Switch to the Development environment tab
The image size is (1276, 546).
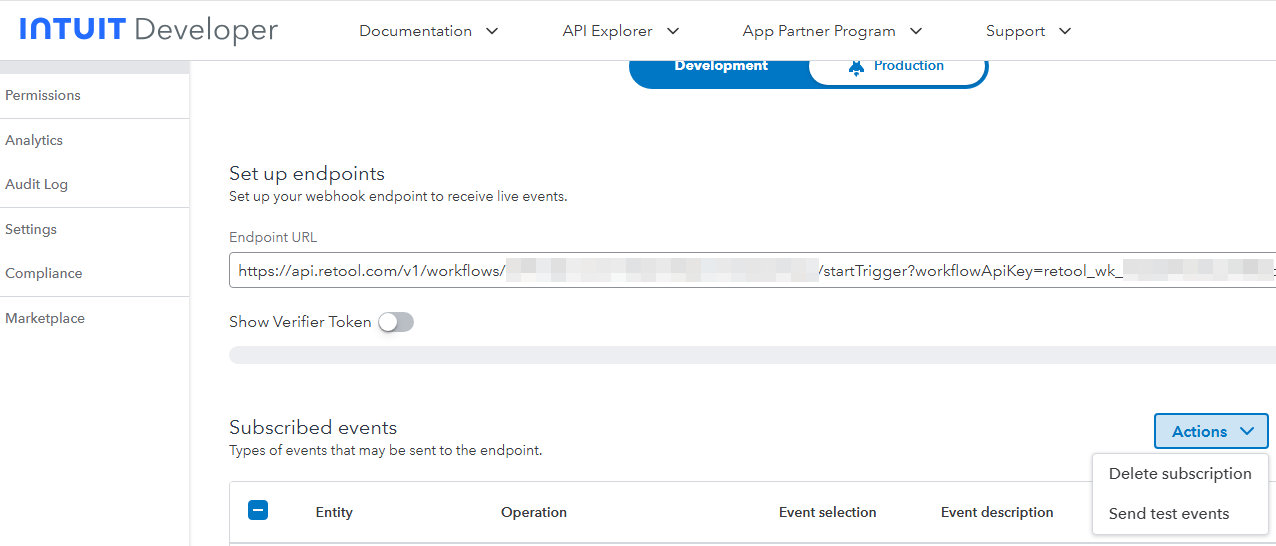tap(721, 66)
